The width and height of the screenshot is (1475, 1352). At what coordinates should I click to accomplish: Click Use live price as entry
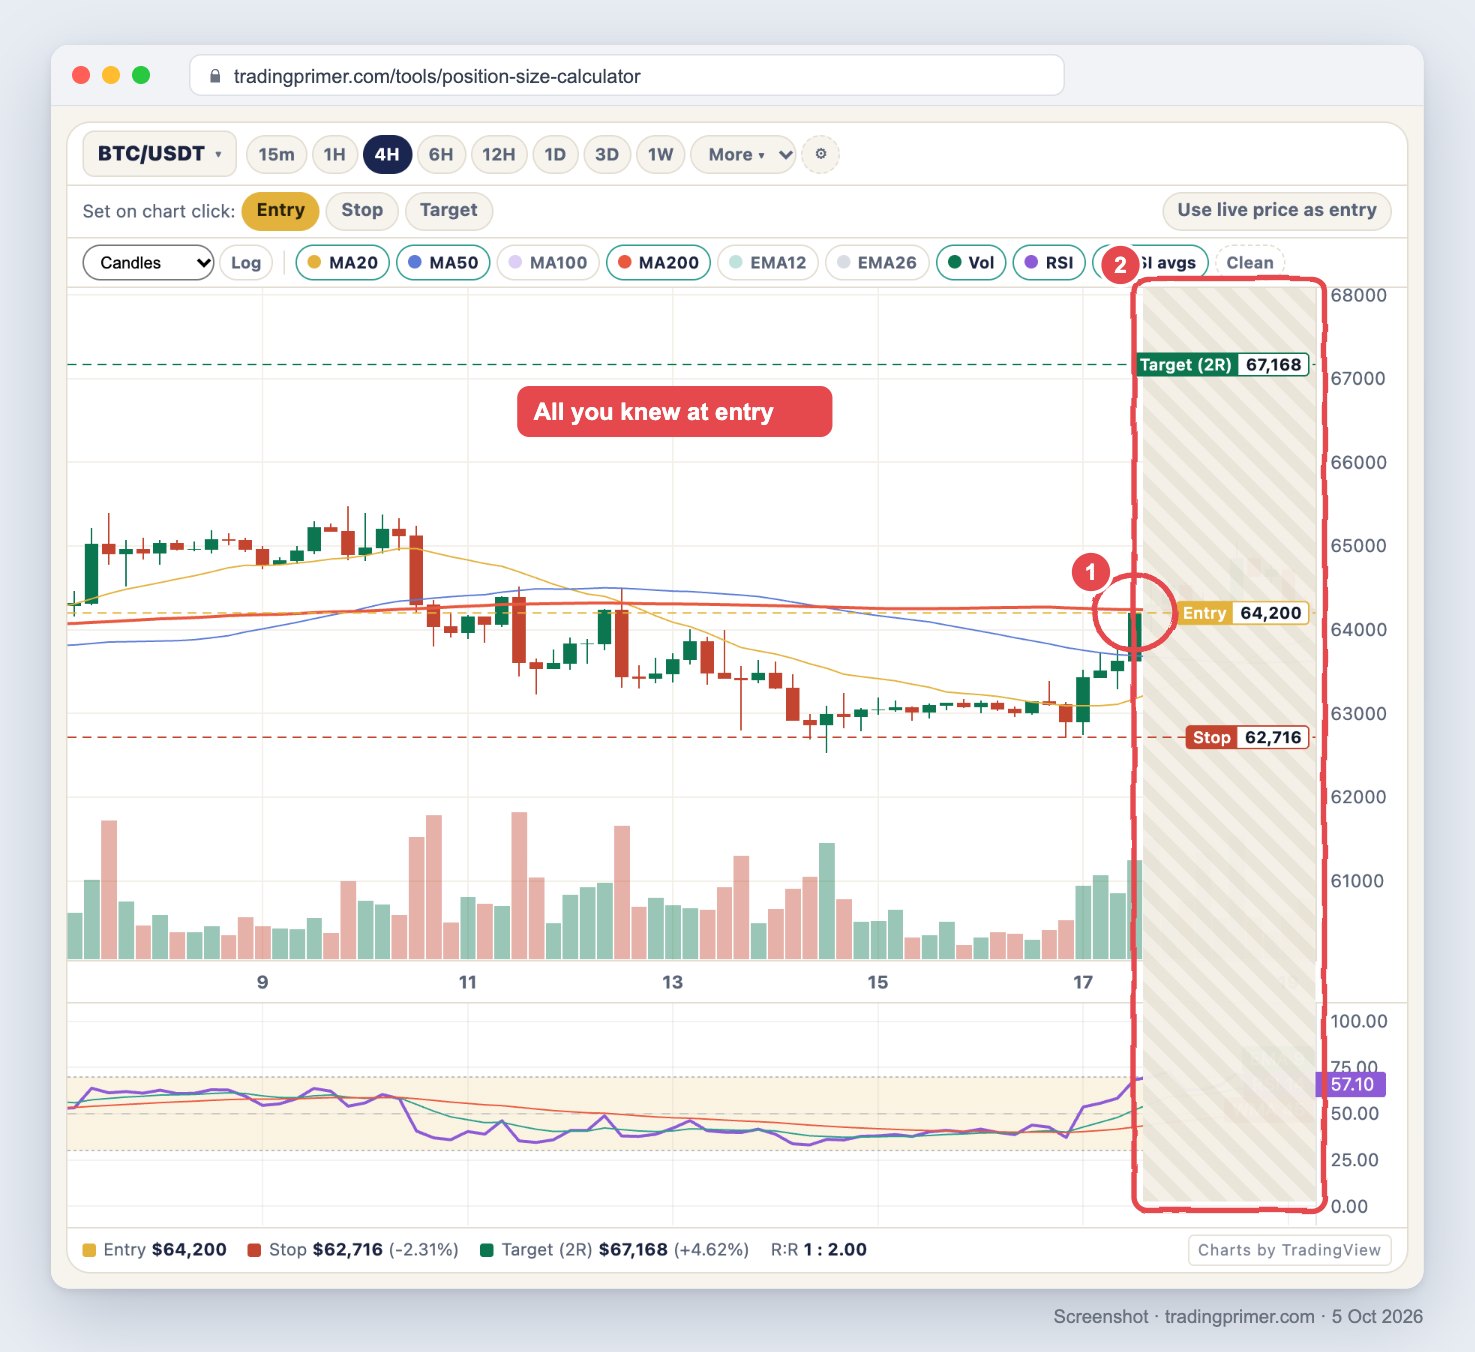click(x=1277, y=210)
